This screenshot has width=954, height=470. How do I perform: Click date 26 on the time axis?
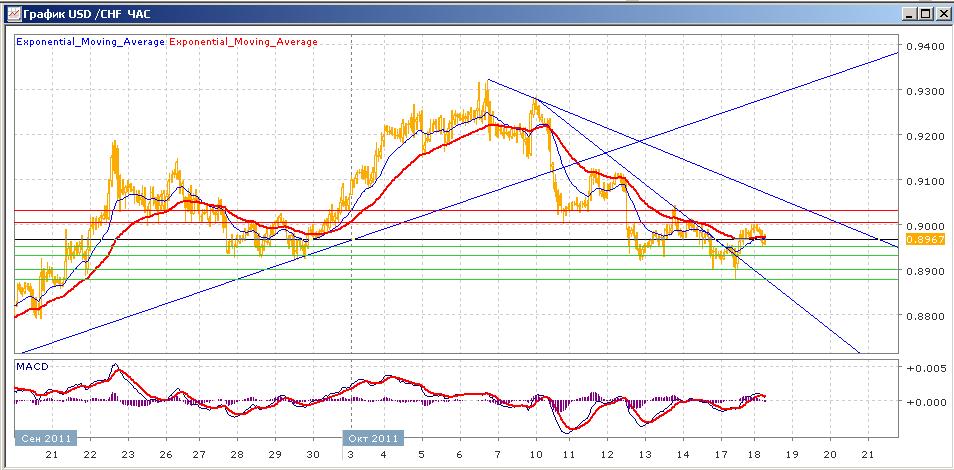click(x=164, y=455)
